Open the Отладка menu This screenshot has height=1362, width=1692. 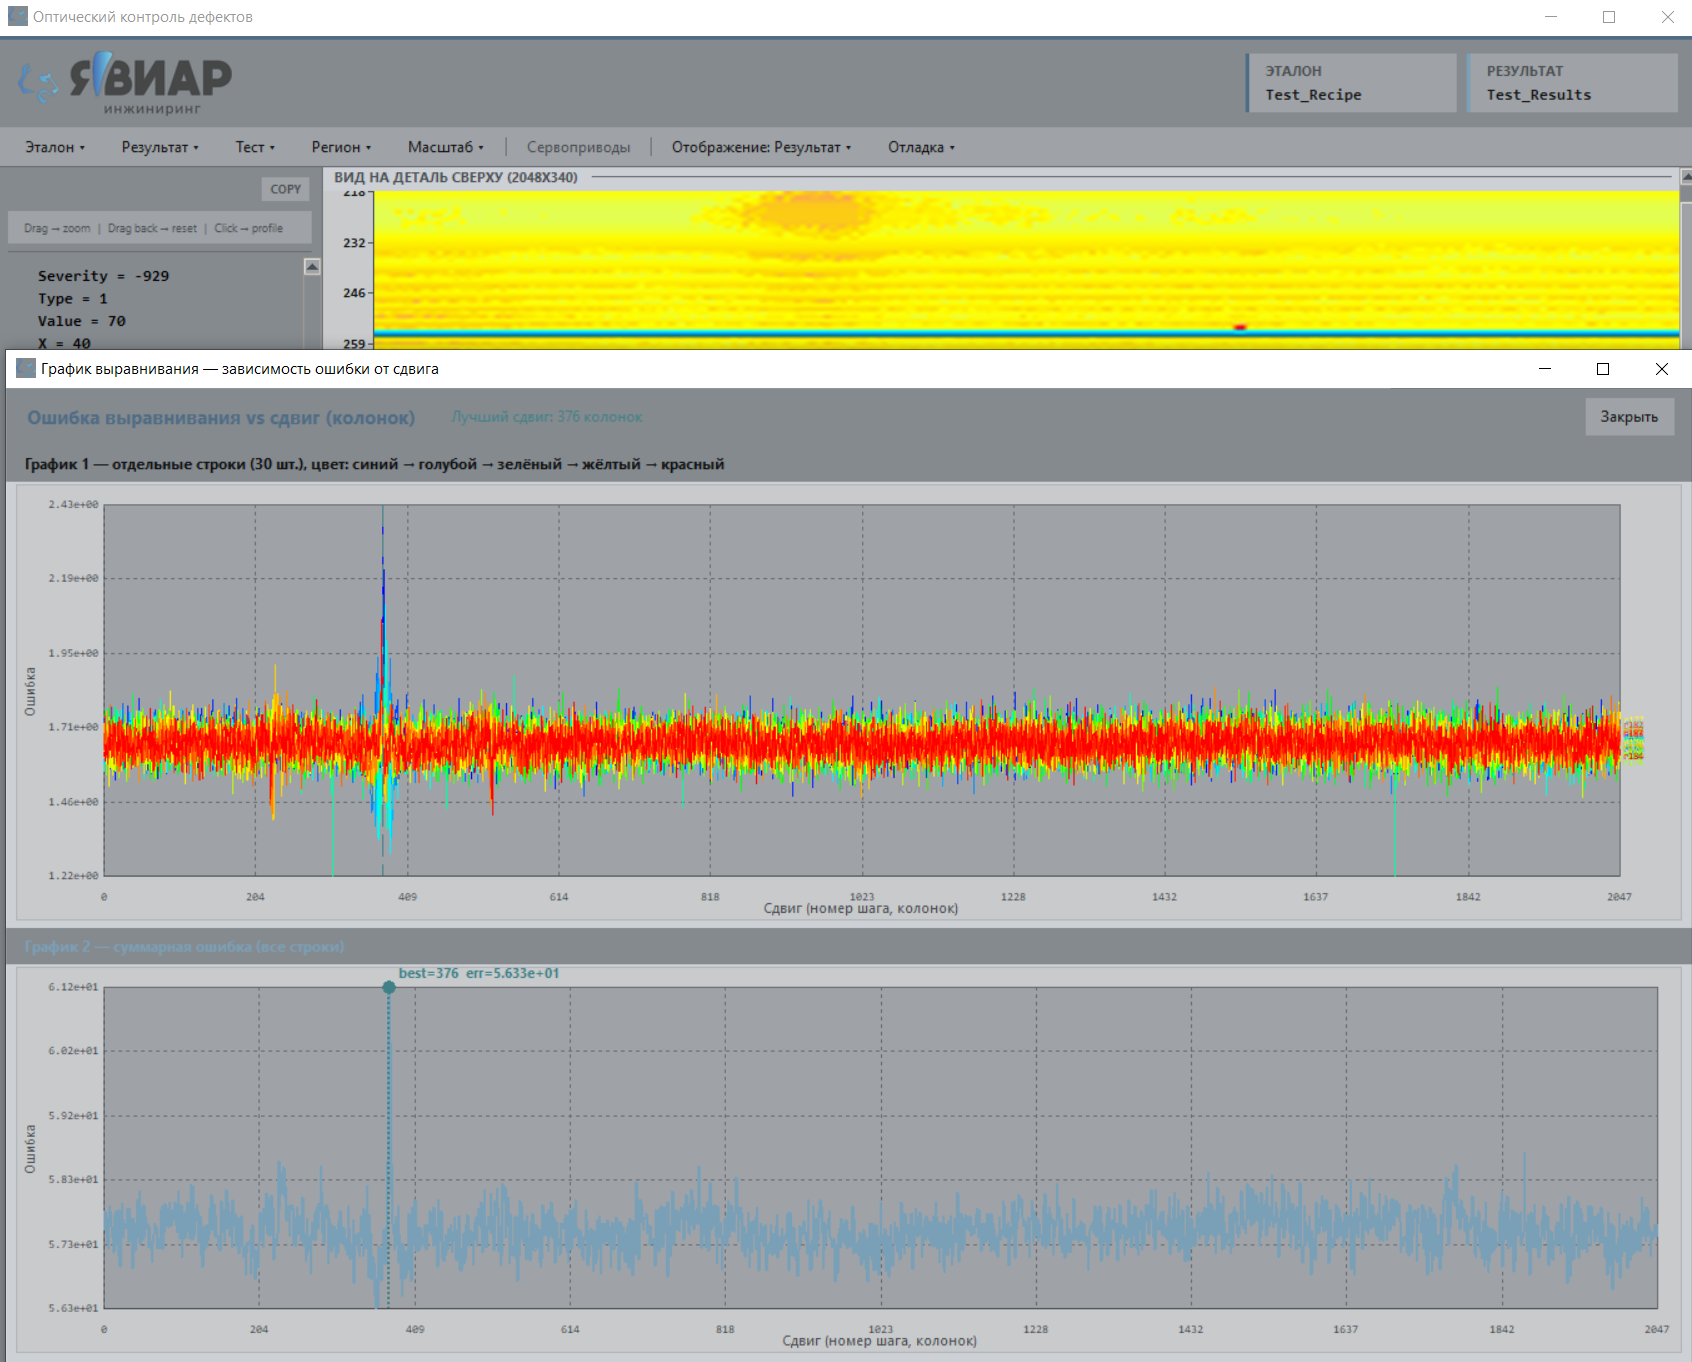click(x=921, y=147)
